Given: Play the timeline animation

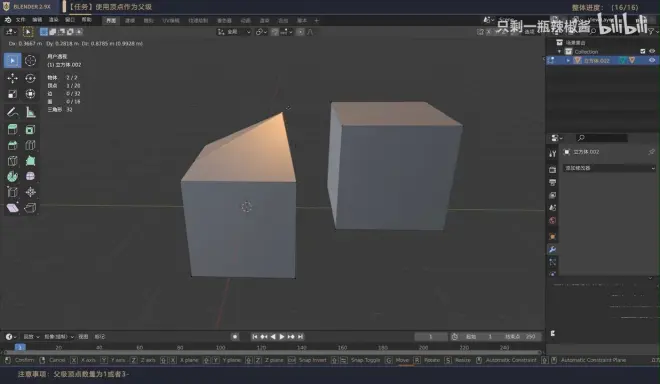Looking at the screenshot, I should pos(282,336).
